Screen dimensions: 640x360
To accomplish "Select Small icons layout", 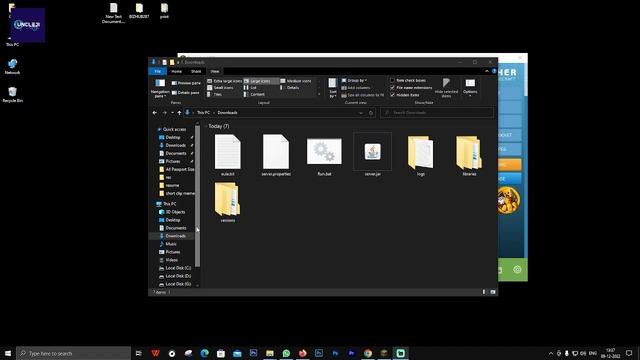I will (220, 88).
